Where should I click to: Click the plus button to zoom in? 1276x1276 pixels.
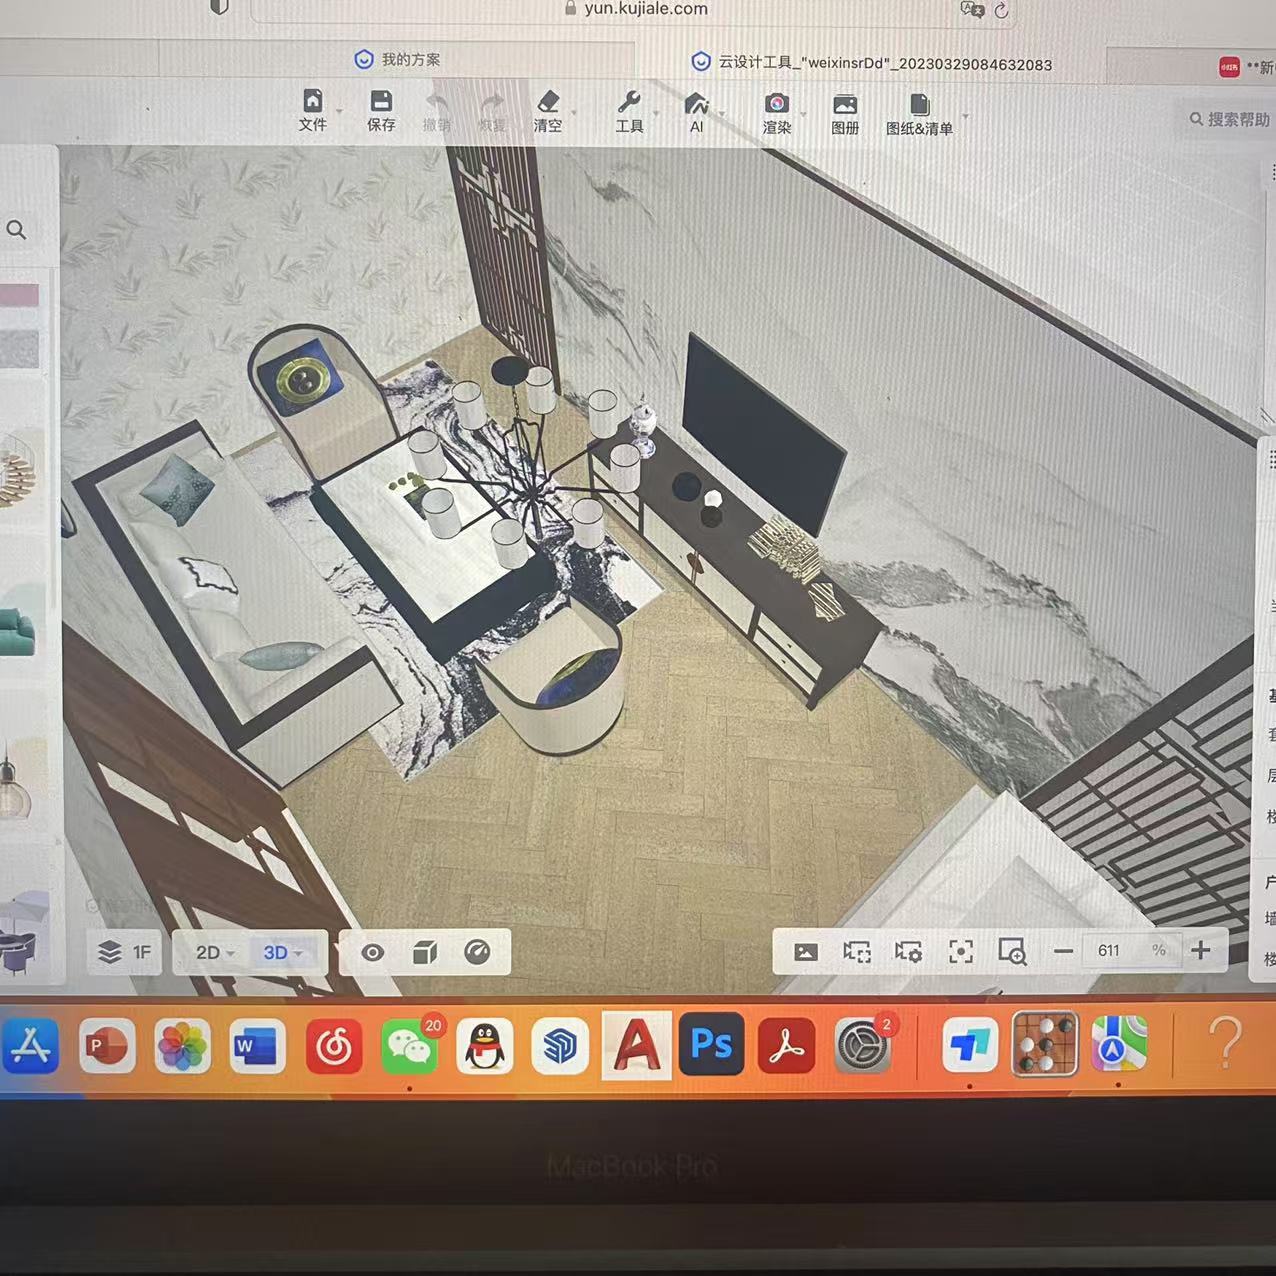click(1201, 950)
